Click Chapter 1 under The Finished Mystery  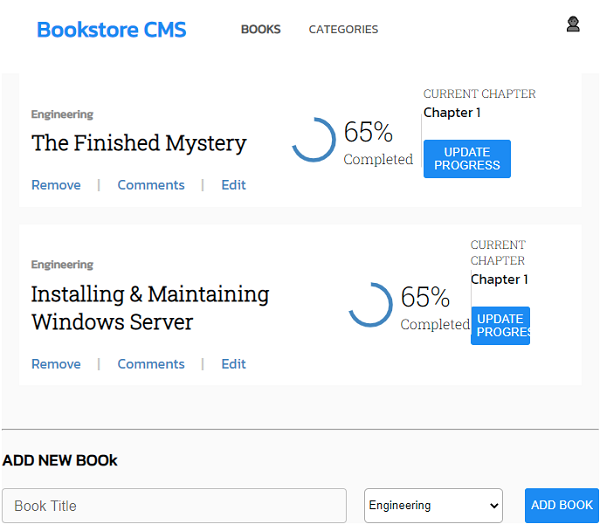pyautogui.click(x=452, y=113)
